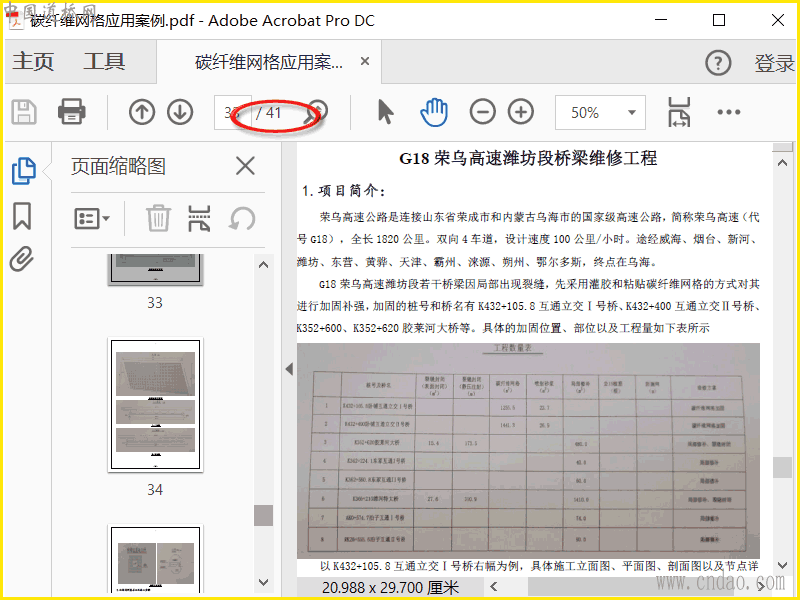The image size is (800, 600).
Task: Click the 登录 sign-in link
Action: point(774,63)
